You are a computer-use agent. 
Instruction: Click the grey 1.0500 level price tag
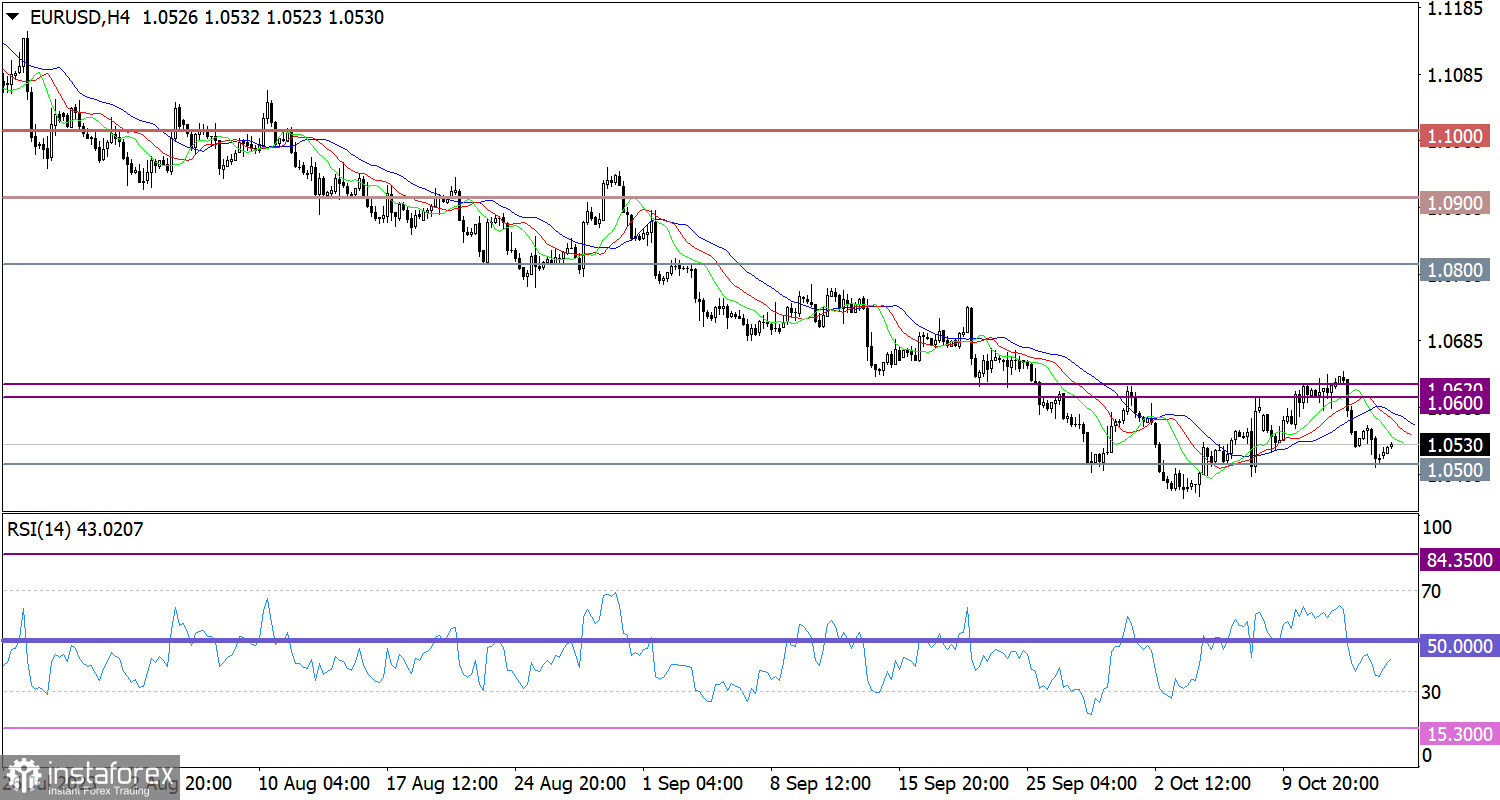pyautogui.click(x=1456, y=471)
